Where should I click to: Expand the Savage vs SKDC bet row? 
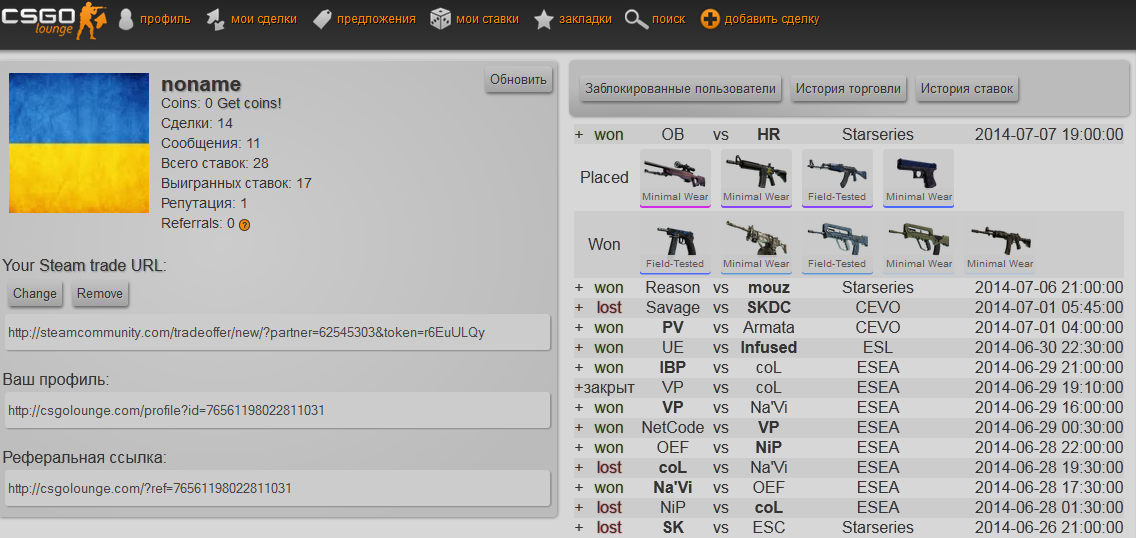579,308
